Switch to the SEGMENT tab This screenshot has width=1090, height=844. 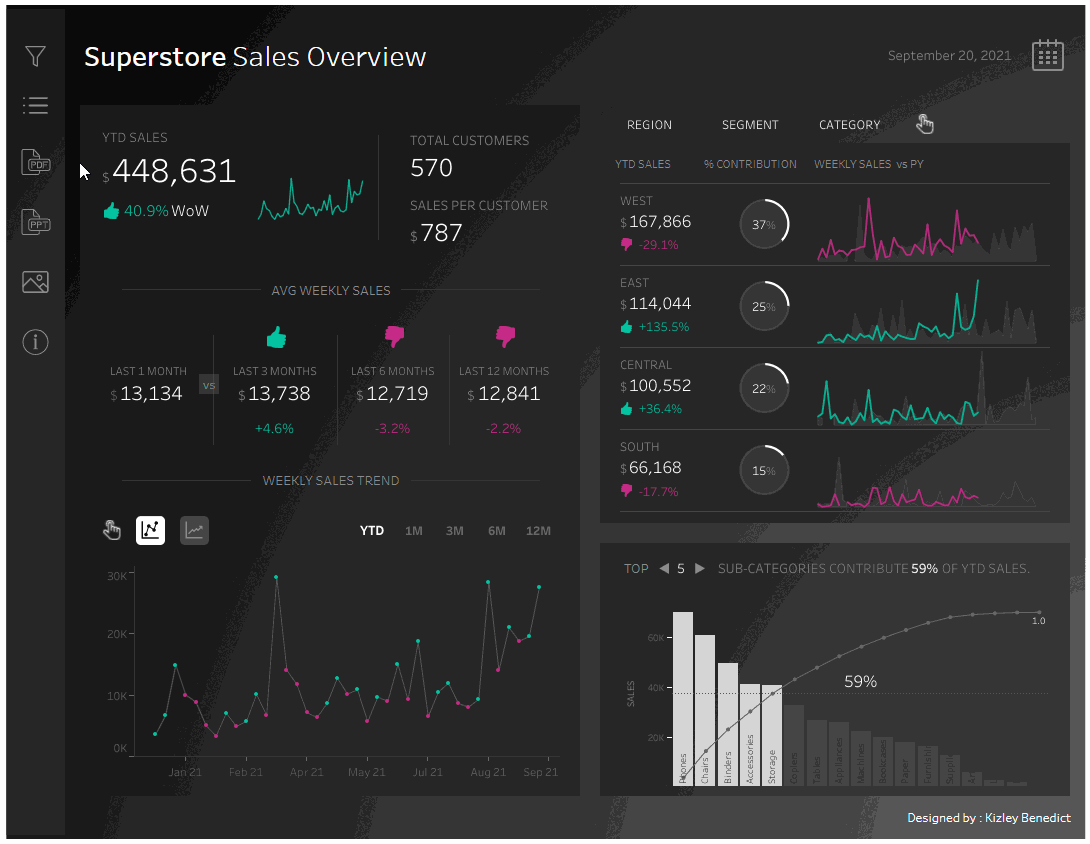pos(750,124)
